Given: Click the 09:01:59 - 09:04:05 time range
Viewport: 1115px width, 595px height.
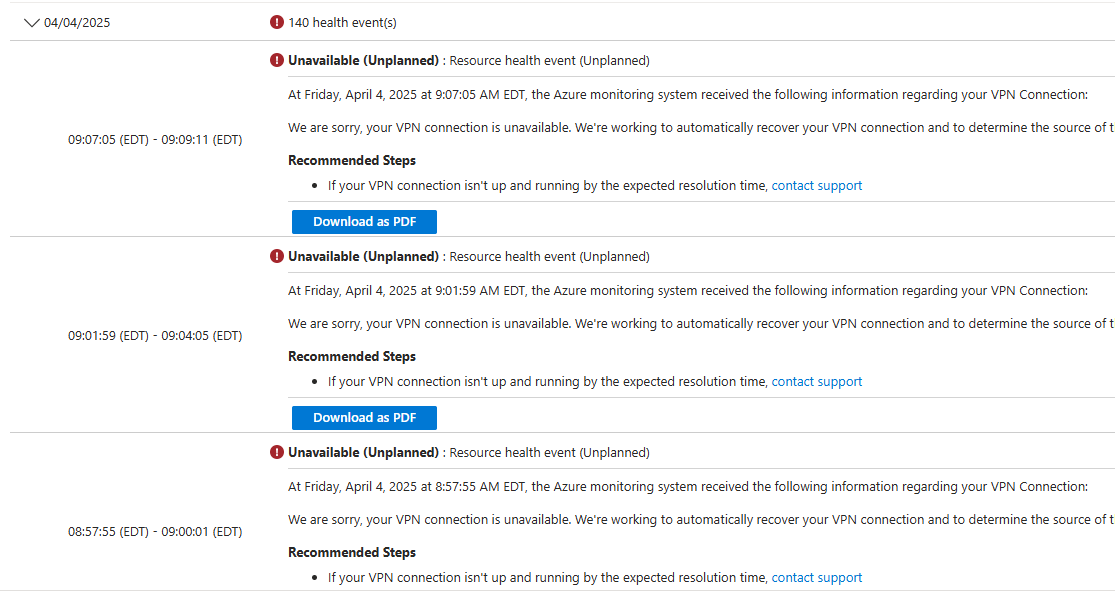Looking at the screenshot, I should click(155, 336).
